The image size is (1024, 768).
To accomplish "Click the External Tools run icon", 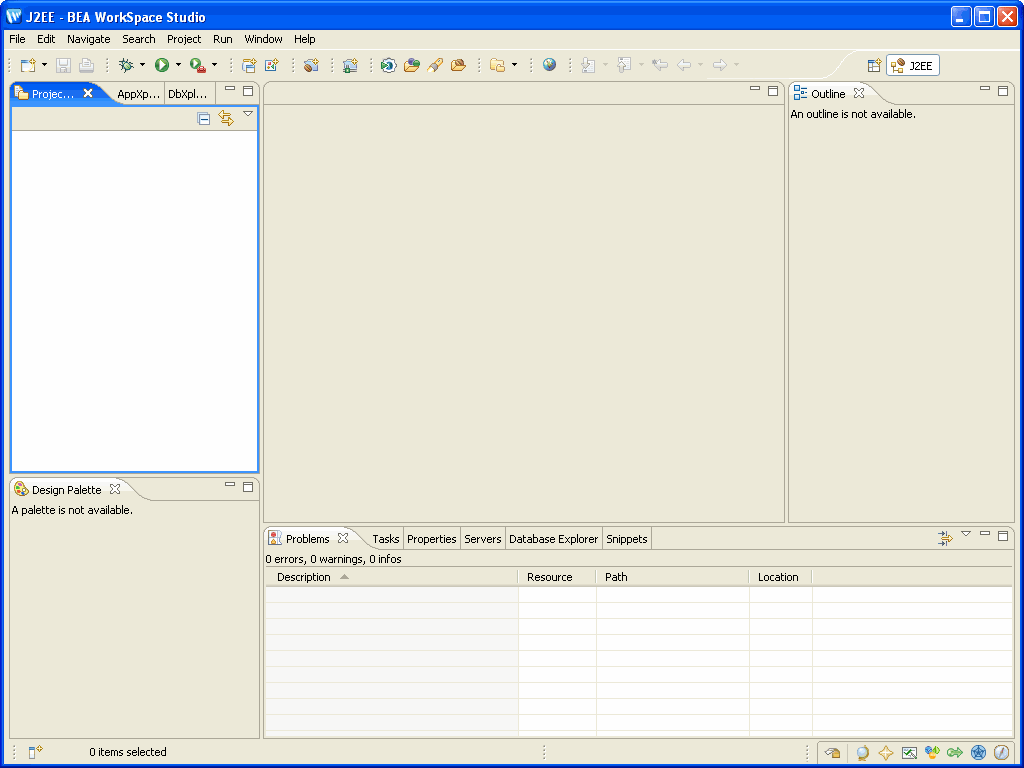I will click(198, 65).
